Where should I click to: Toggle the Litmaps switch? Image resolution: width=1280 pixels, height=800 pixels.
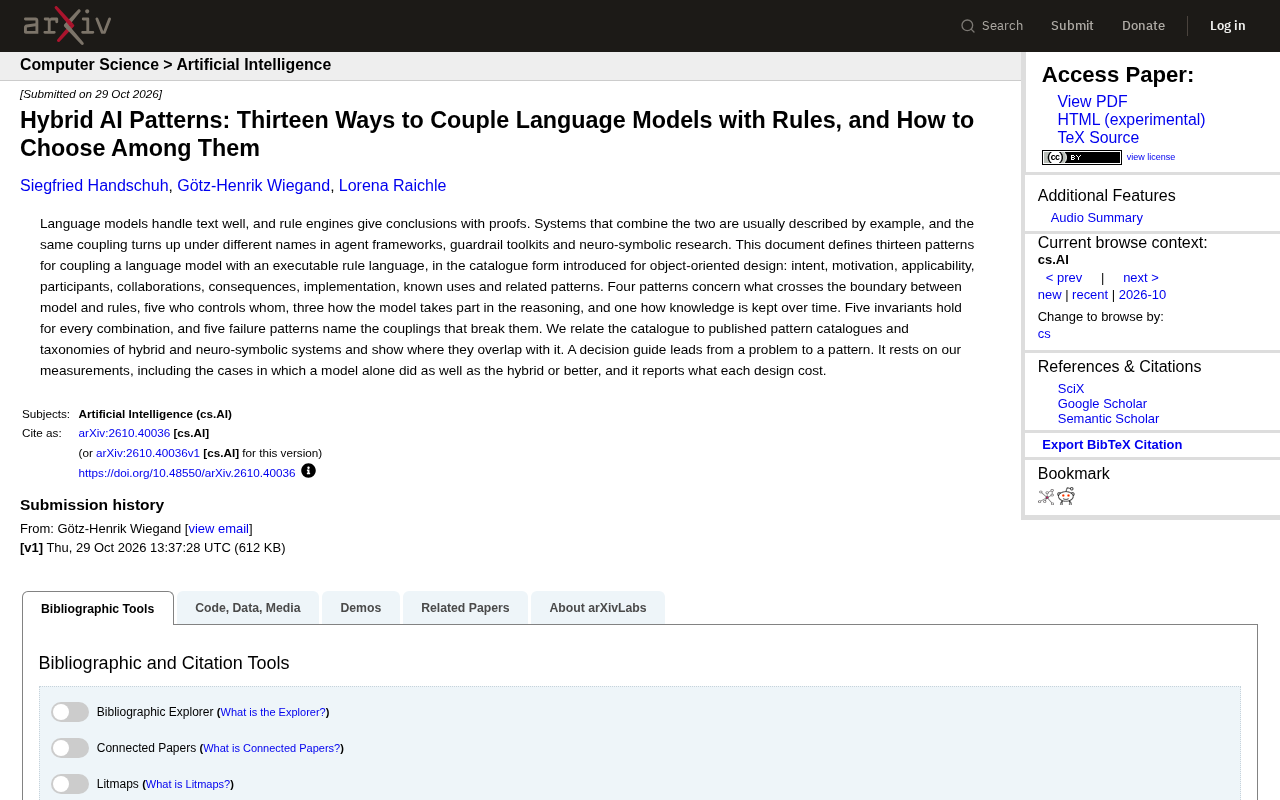pos(70,784)
